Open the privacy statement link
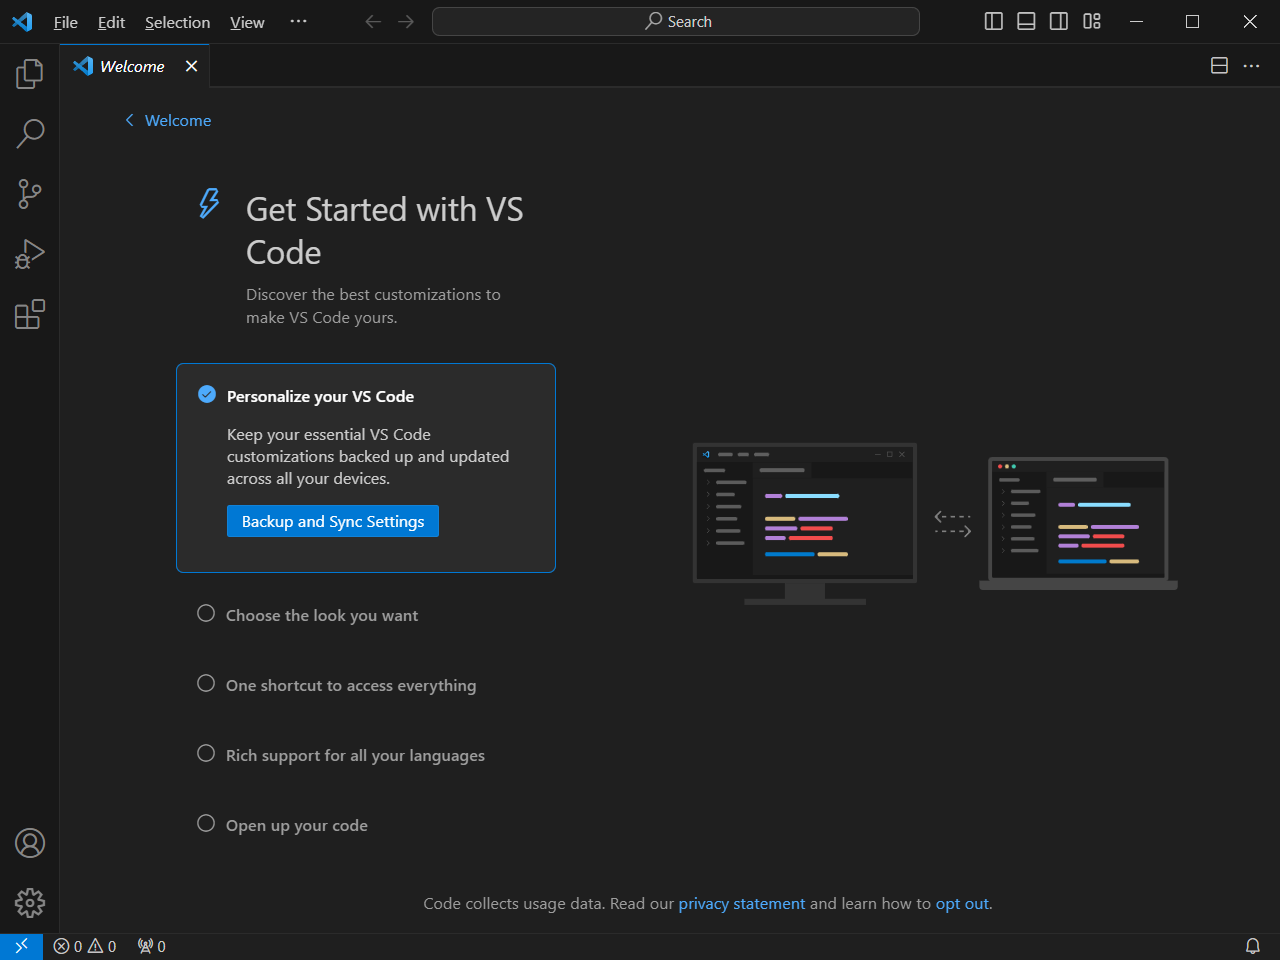1280x960 pixels. pos(741,903)
